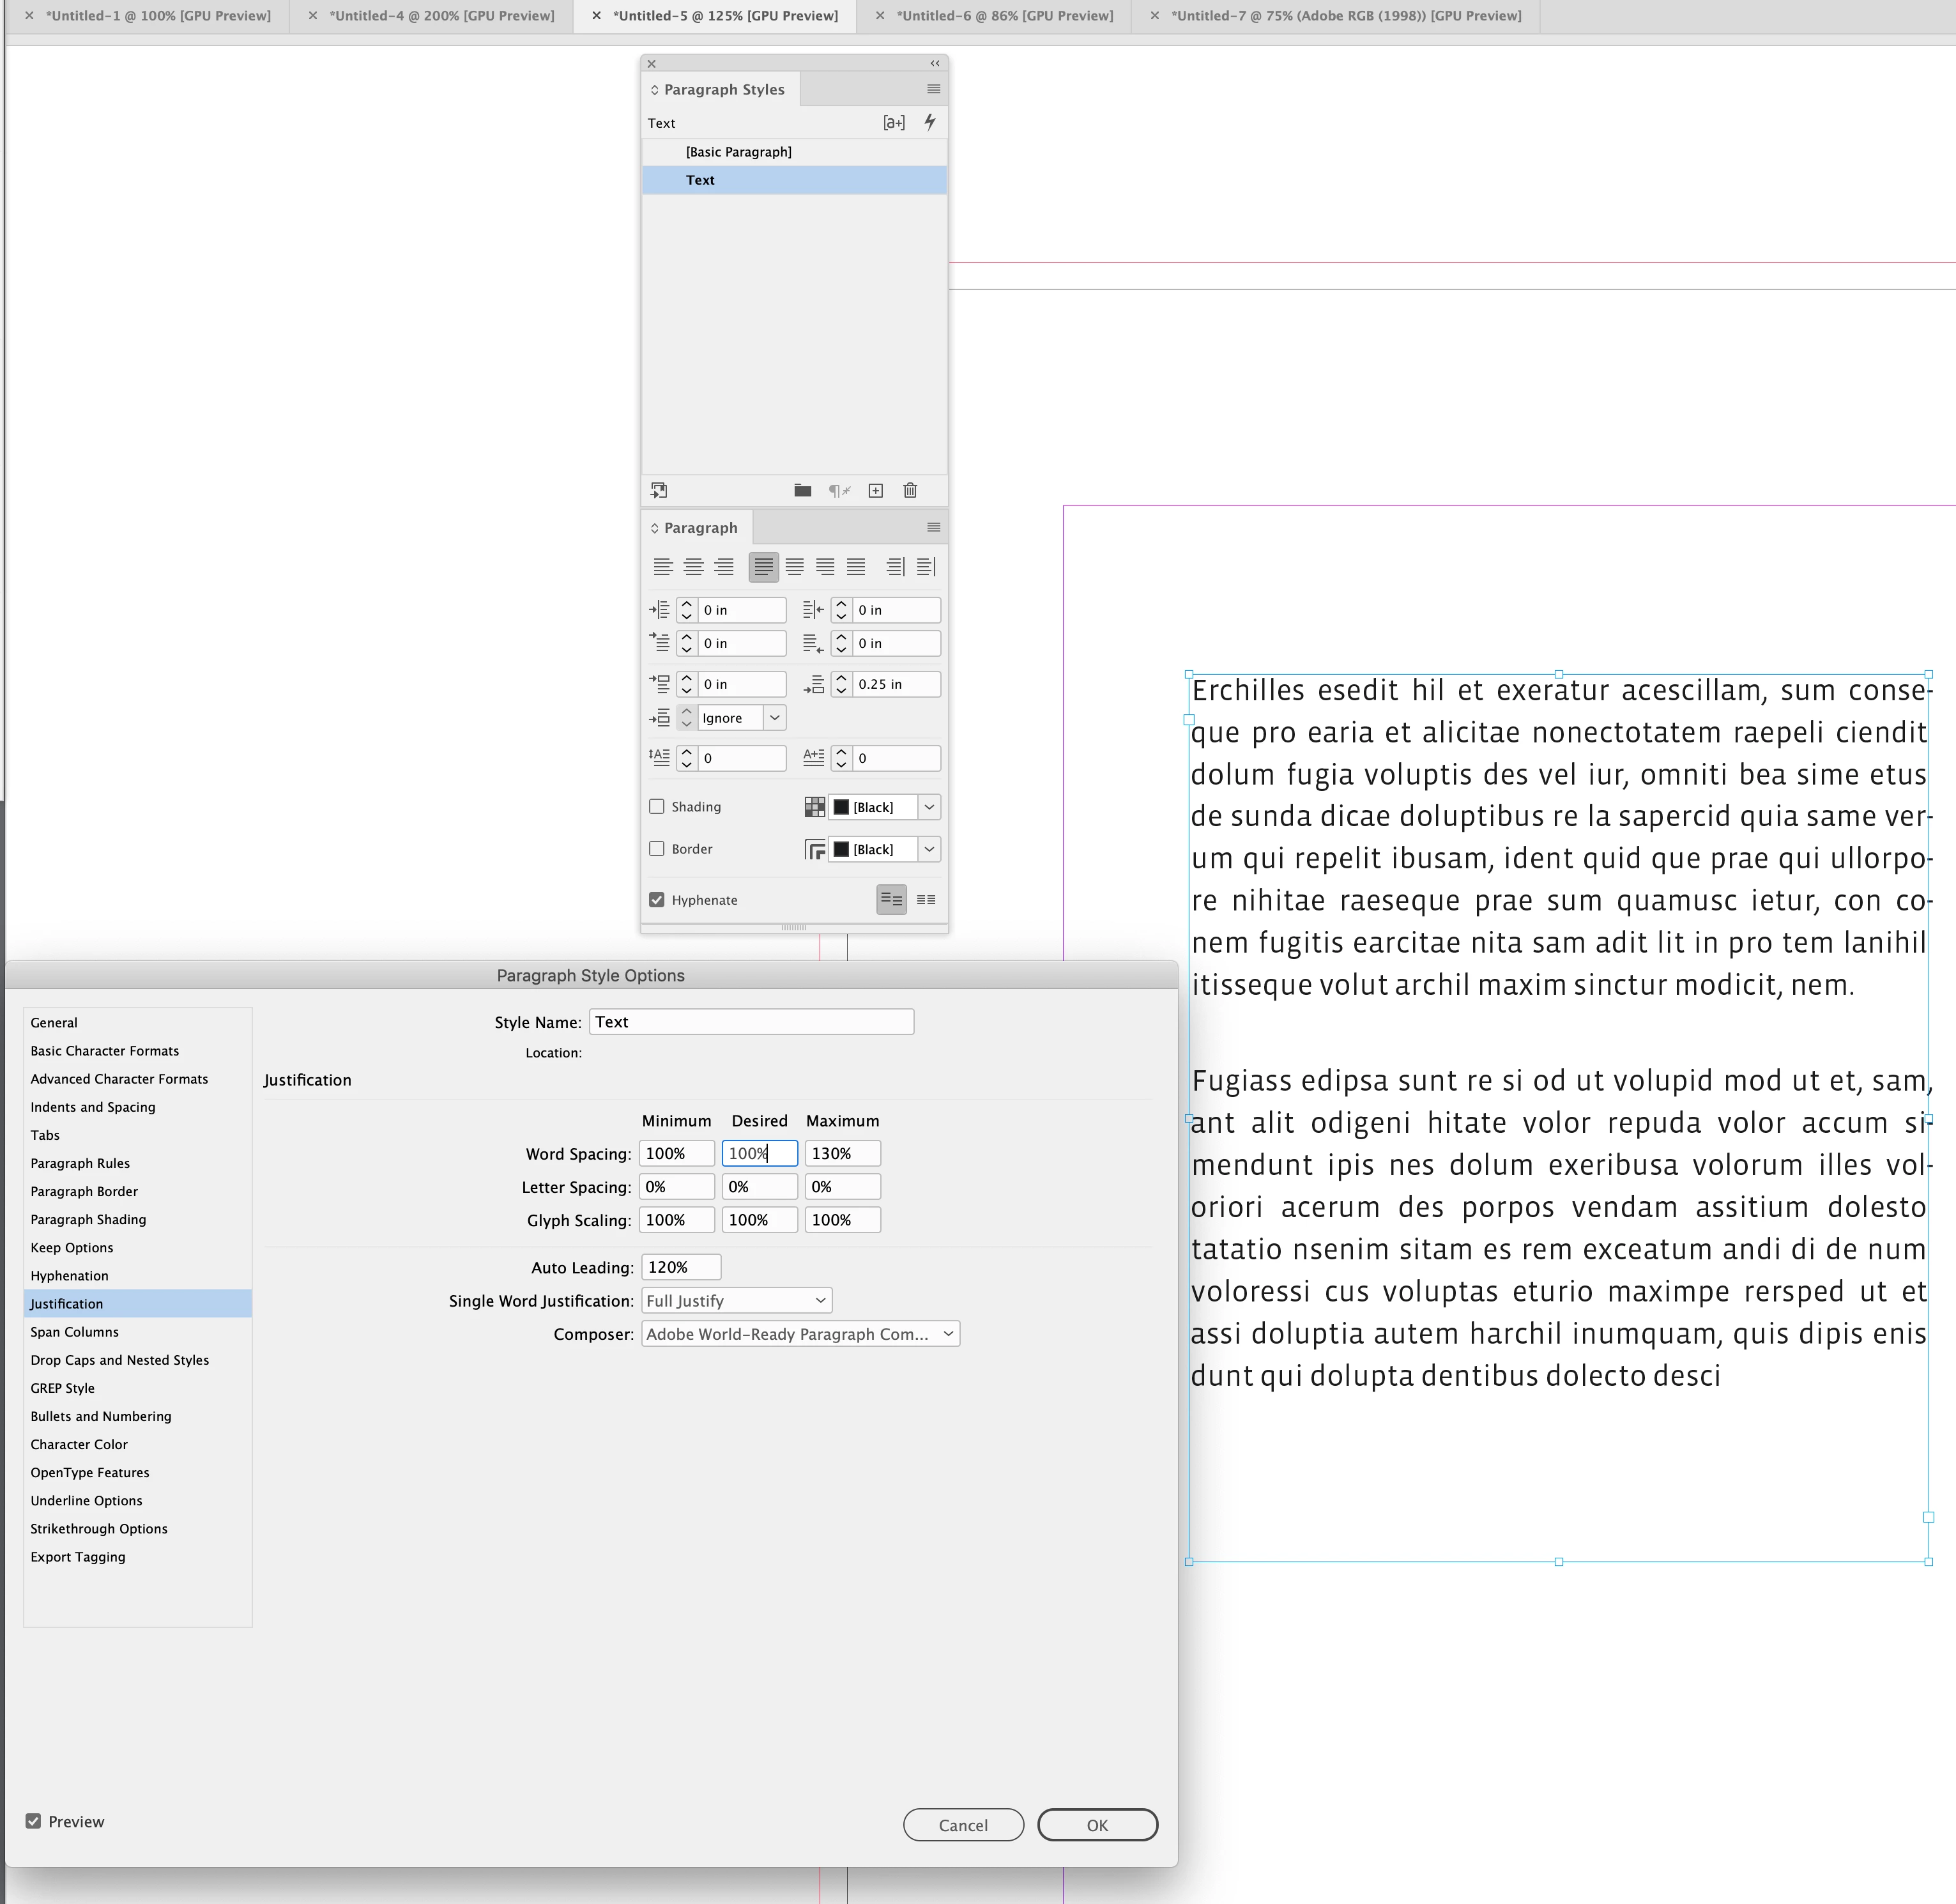Enable the Border checkbox

[x=657, y=849]
